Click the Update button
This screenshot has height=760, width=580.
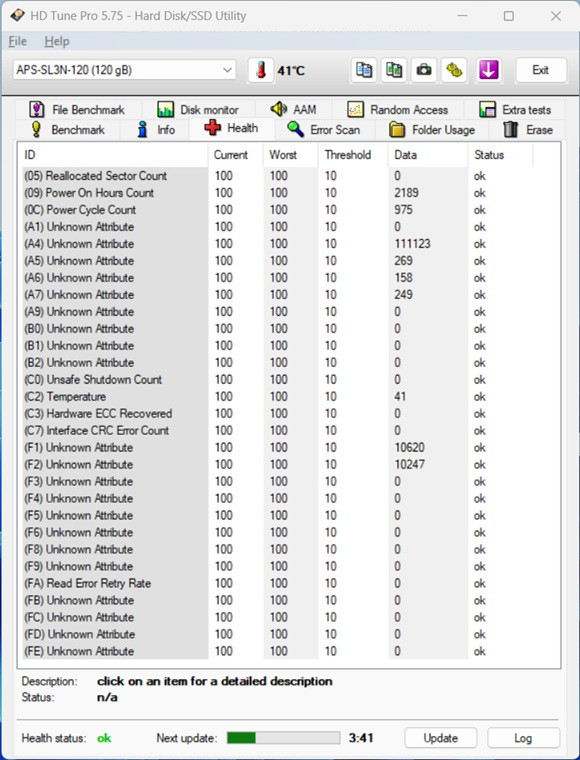440,738
